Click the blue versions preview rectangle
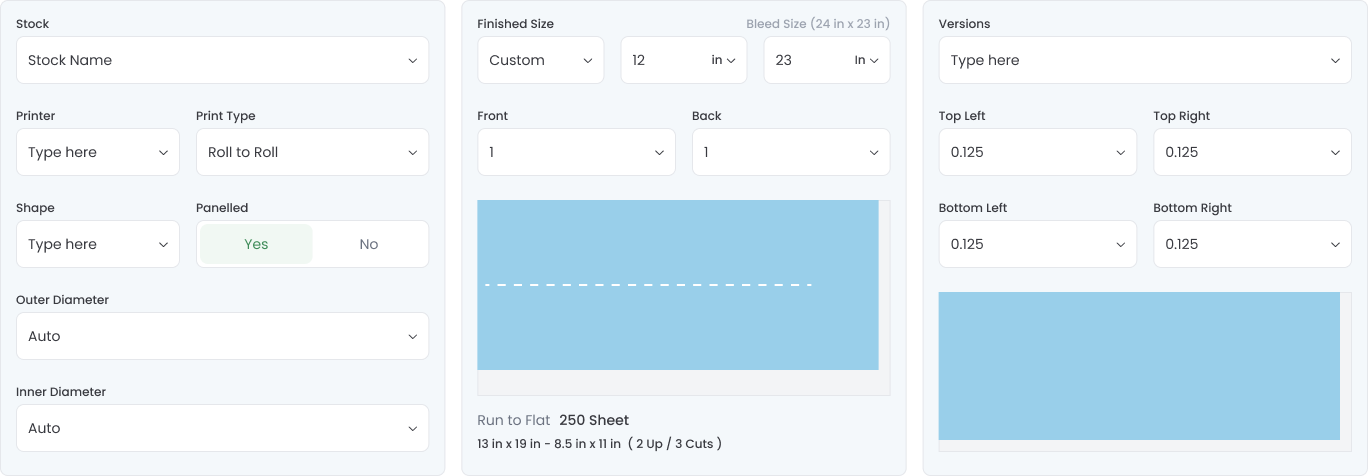This screenshot has height=476, width=1368. [1138, 366]
